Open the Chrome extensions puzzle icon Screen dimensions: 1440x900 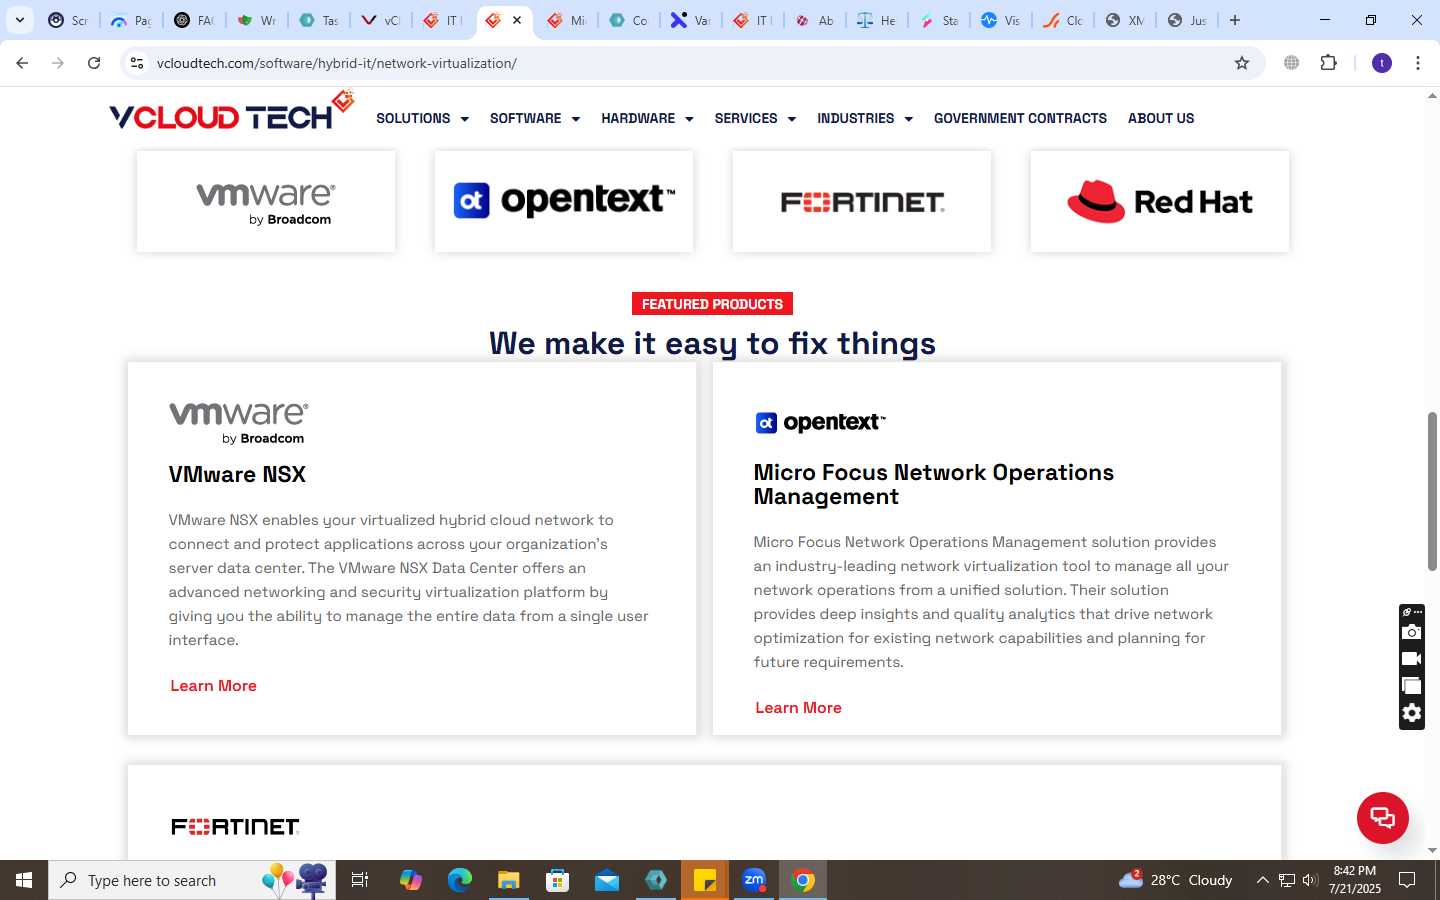(1328, 63)
